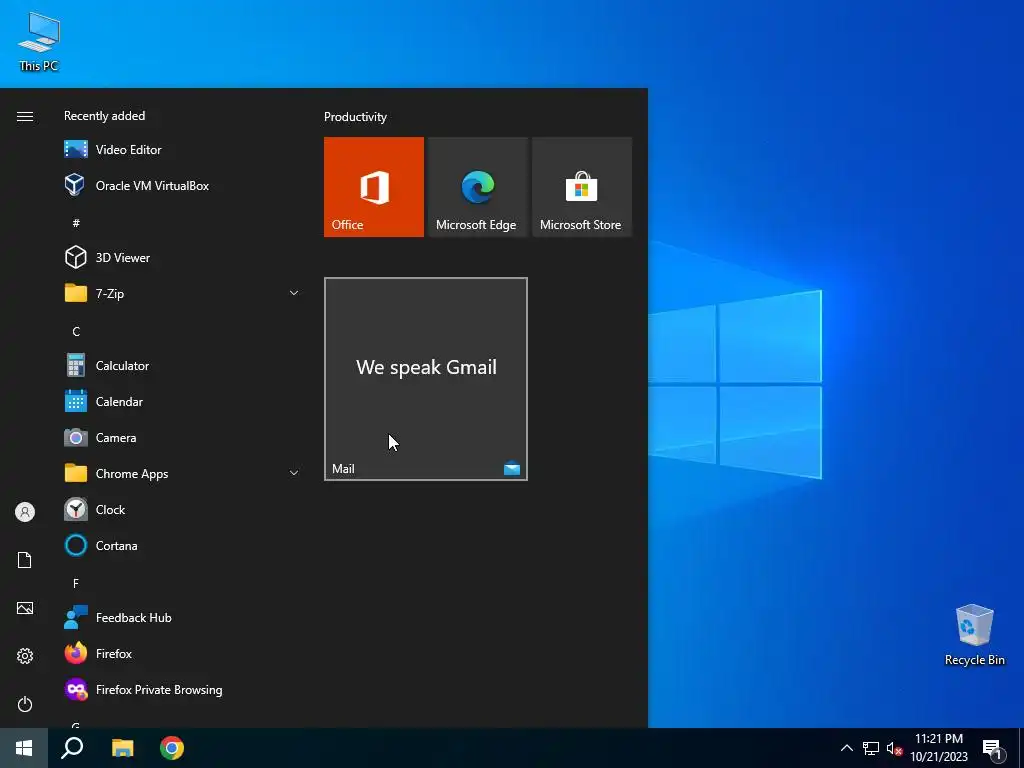Open the Mail live tile
The width and height of the screenshot is (1024, 768).
[426, 379]
